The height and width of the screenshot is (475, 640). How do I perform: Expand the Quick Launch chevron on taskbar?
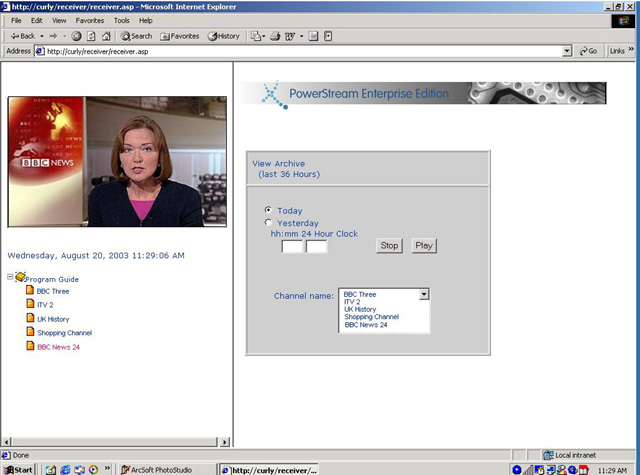107,468
